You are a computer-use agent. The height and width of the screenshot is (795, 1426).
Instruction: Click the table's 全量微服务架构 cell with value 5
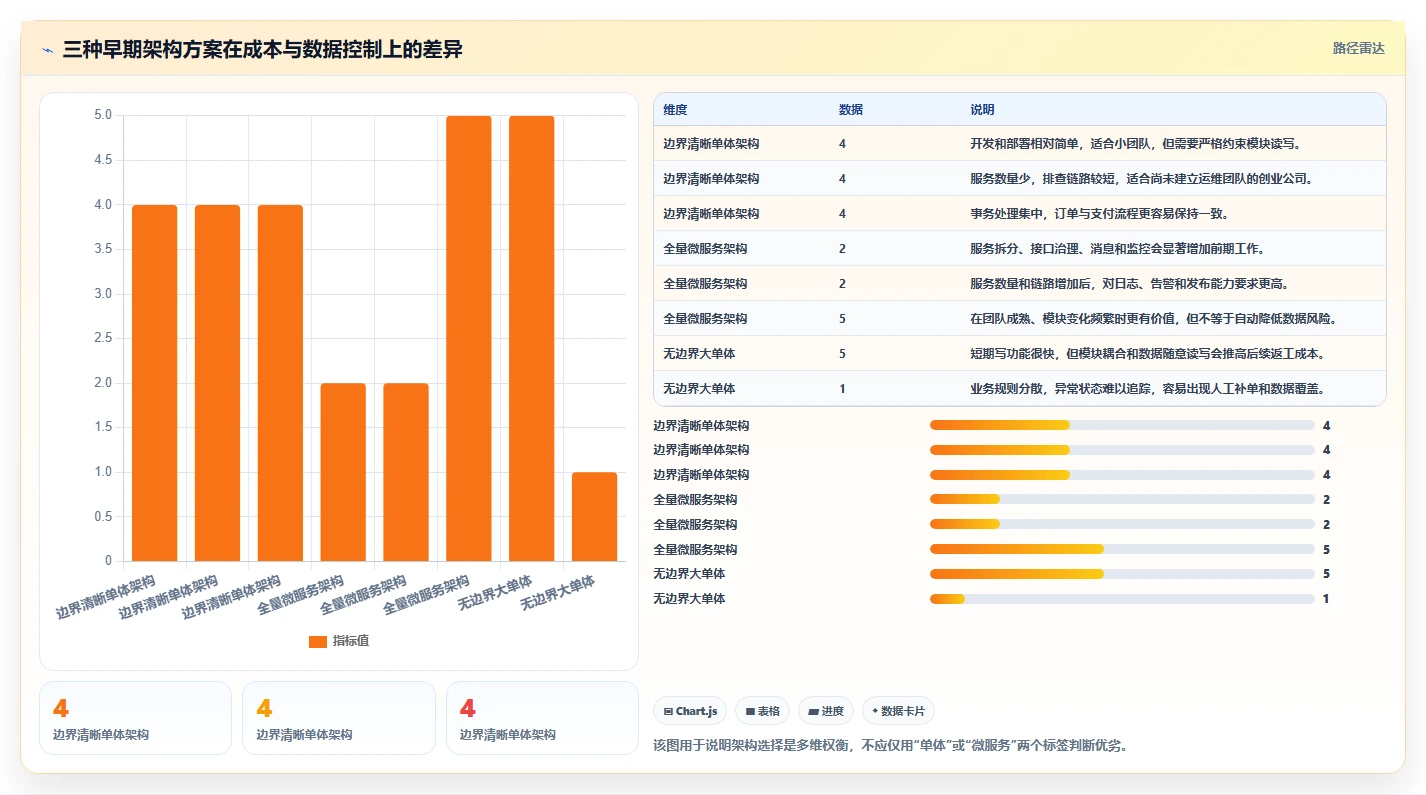pyautogui.click(x=705, y=319)
